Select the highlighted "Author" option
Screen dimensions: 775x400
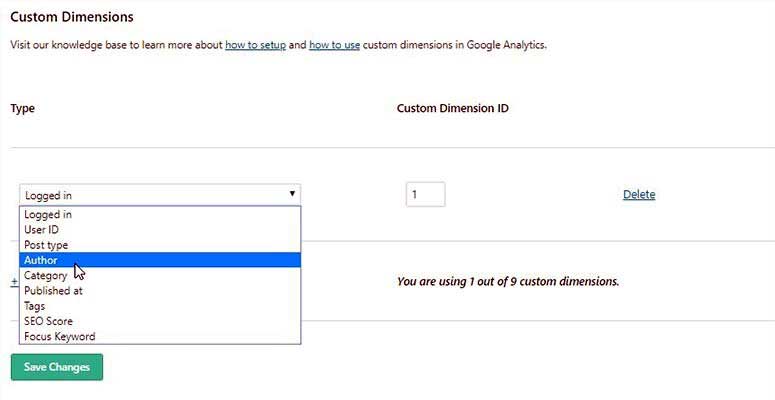tap(41, 260)
